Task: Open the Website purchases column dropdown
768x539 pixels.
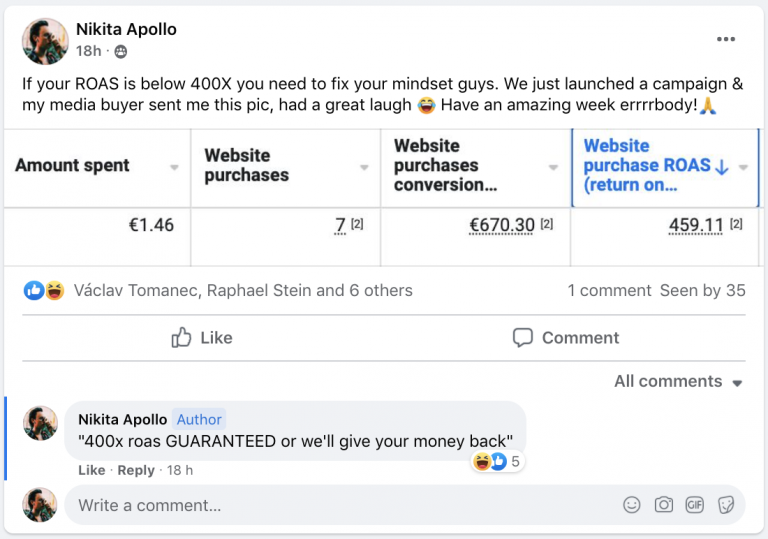Action: [x=364, y=167]
